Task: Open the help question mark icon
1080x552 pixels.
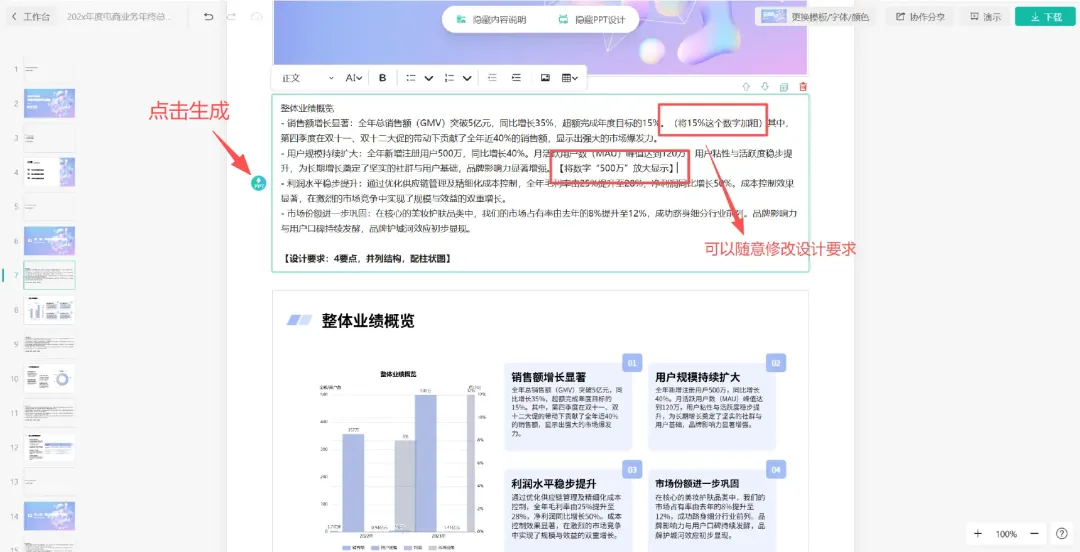Action: point(1061,534)
